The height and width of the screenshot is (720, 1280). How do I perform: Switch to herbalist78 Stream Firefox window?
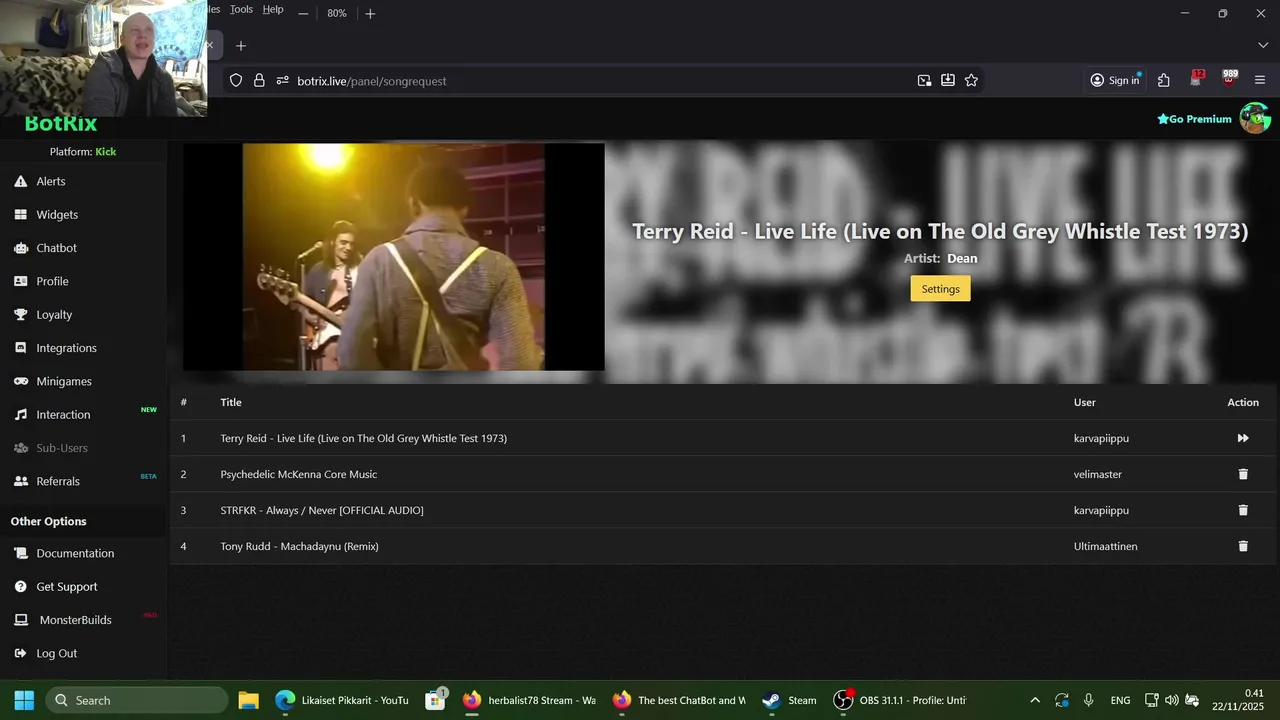(x=529, y=700)
